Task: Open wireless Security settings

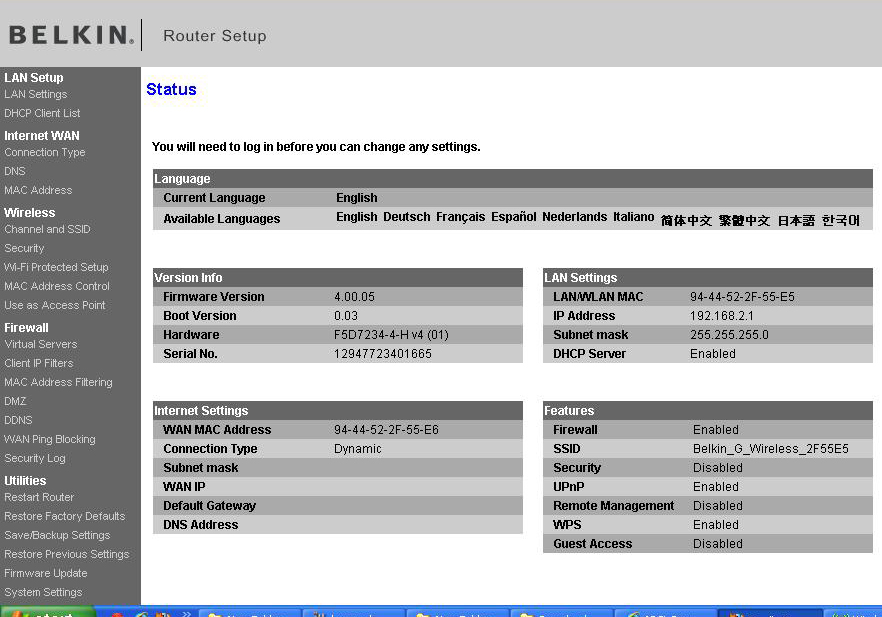Action: 24,248
